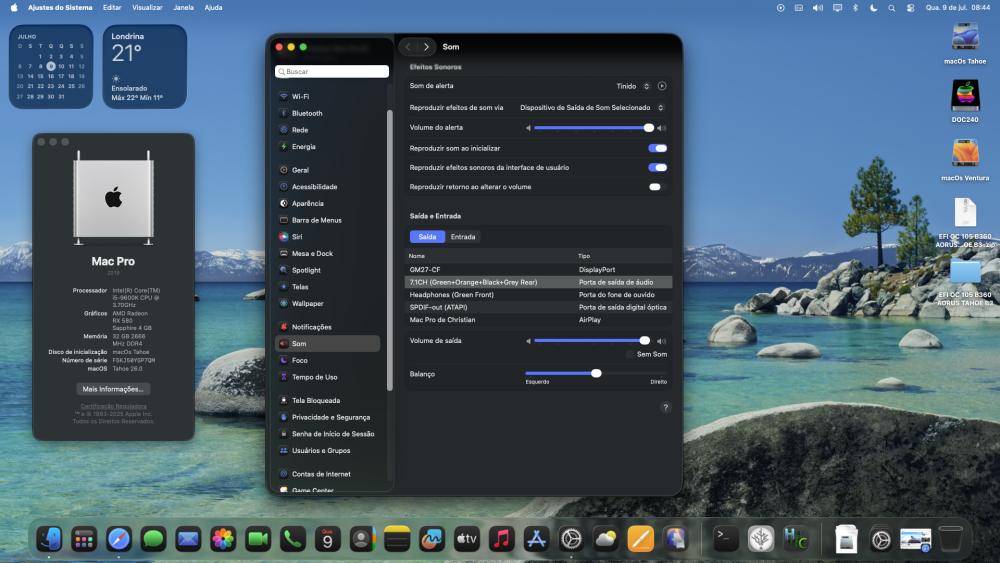The width and height of the screenshot is (1000, 563).
Task: Check the Sem Som mute checkbox
Action: coord(630,355)
